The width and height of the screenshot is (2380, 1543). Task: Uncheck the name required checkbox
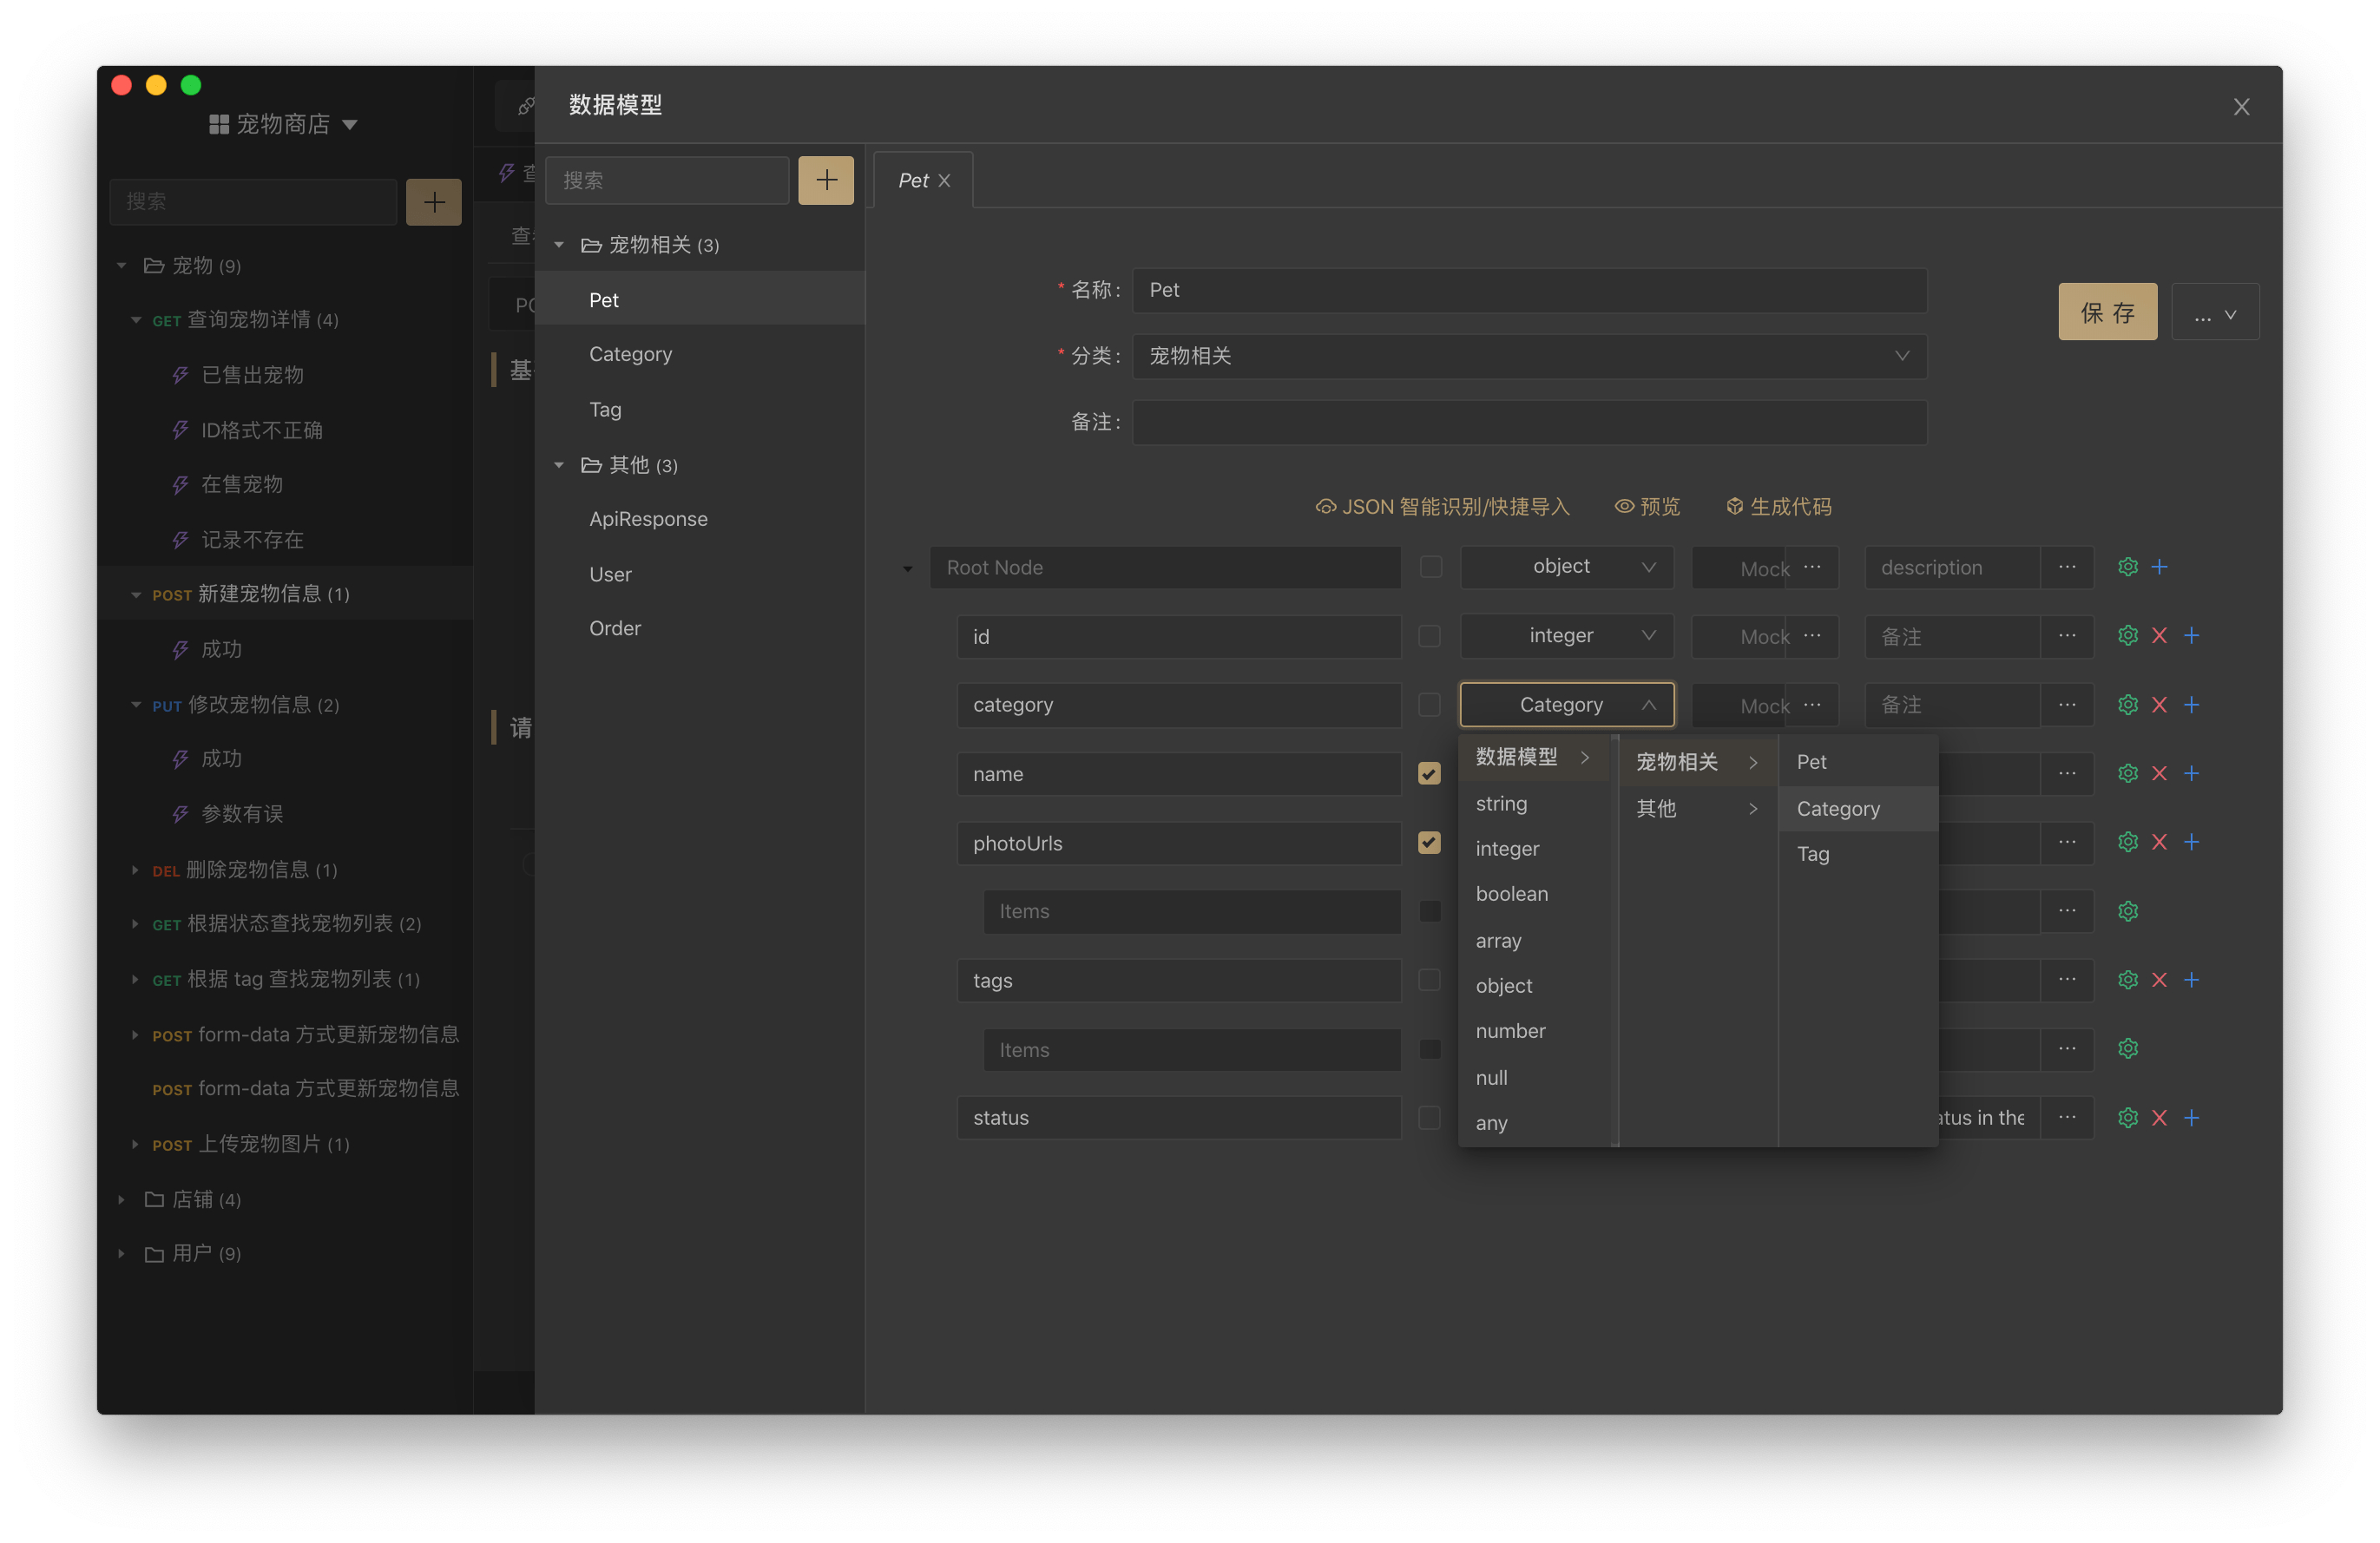pos(1429,774)
